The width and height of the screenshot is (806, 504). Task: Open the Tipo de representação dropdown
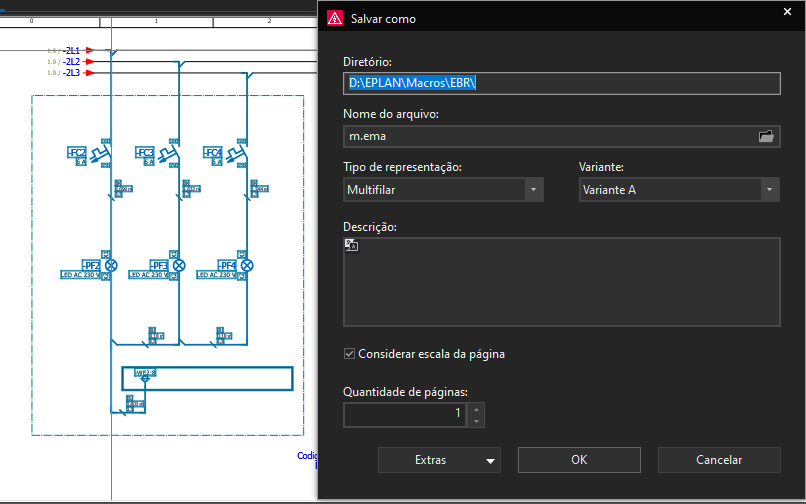tap(534, 190)
